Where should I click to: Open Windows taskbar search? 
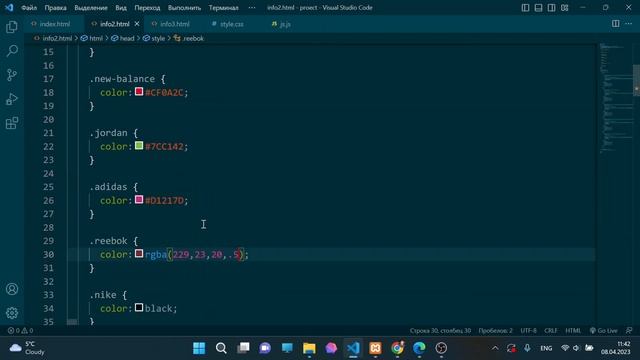click(221, 348)
